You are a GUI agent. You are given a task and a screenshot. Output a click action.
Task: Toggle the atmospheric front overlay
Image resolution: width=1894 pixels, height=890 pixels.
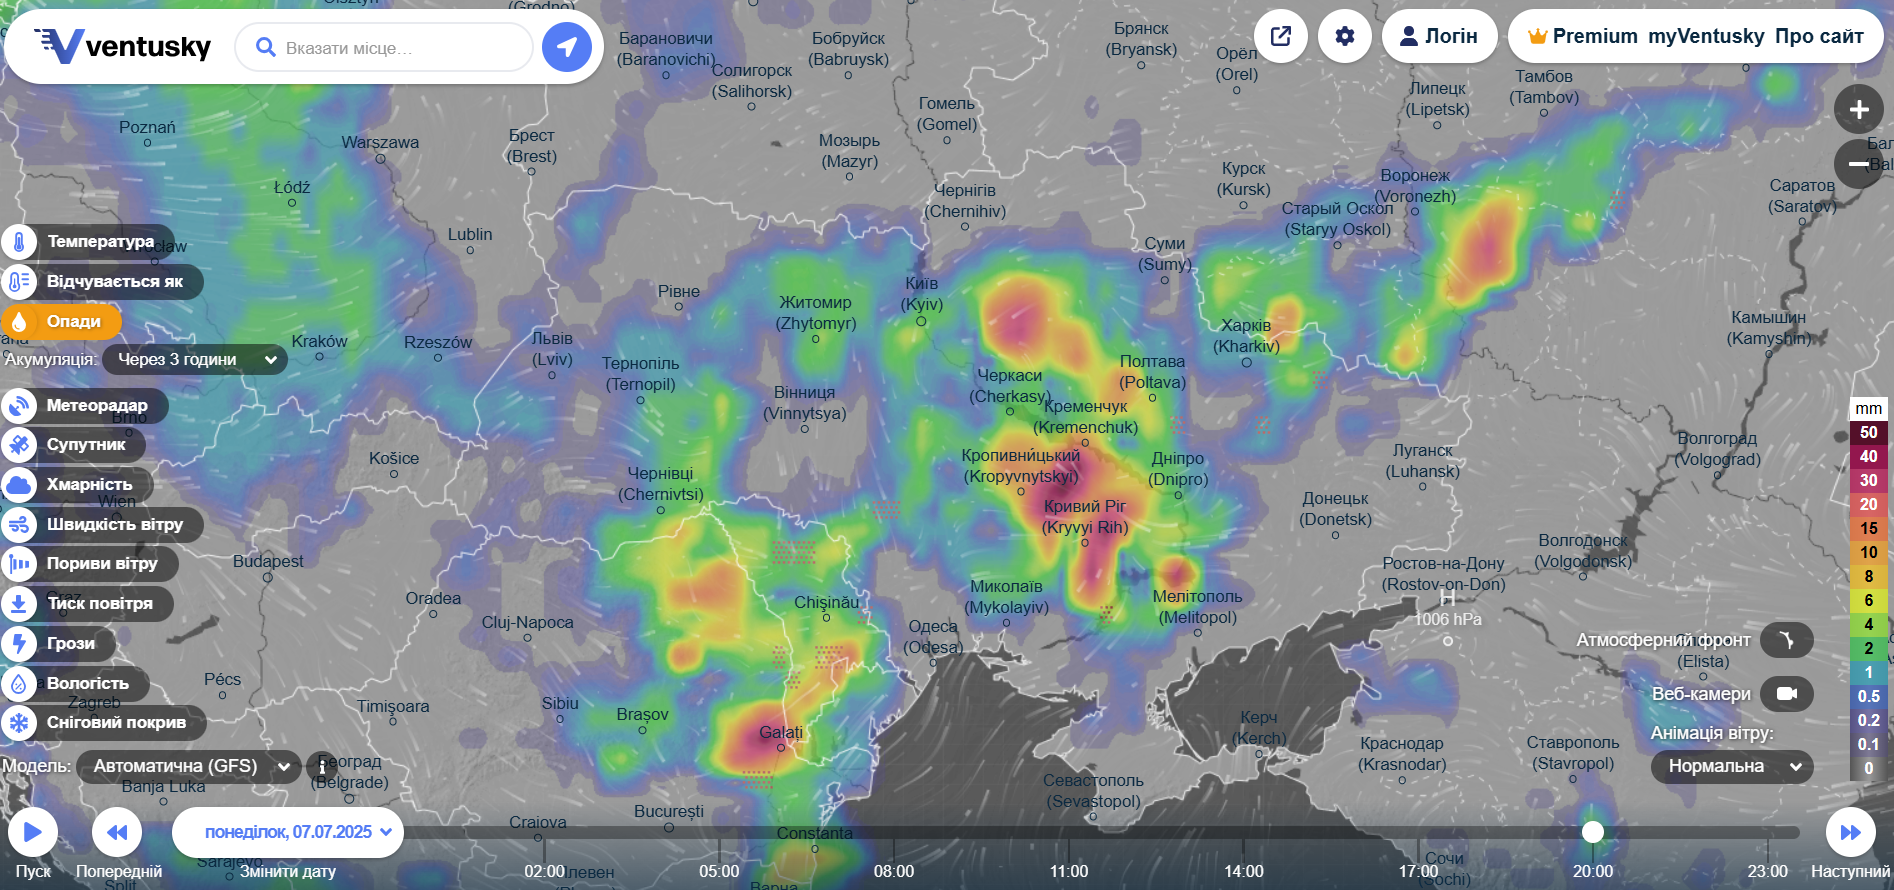coord(1786,640)
